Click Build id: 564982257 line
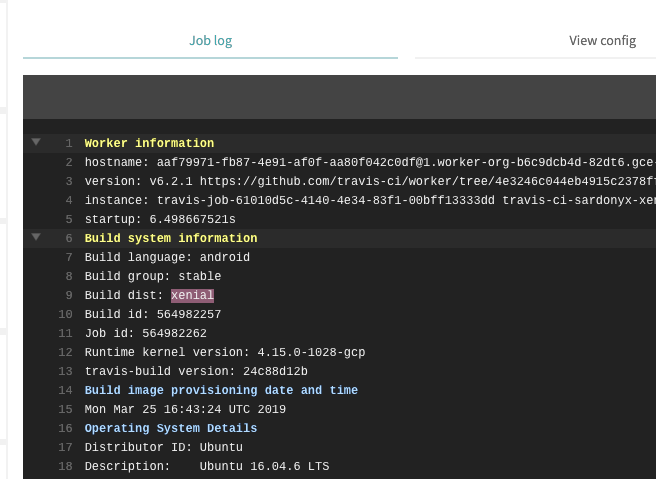Screen dimensions: 656x479 153,314
